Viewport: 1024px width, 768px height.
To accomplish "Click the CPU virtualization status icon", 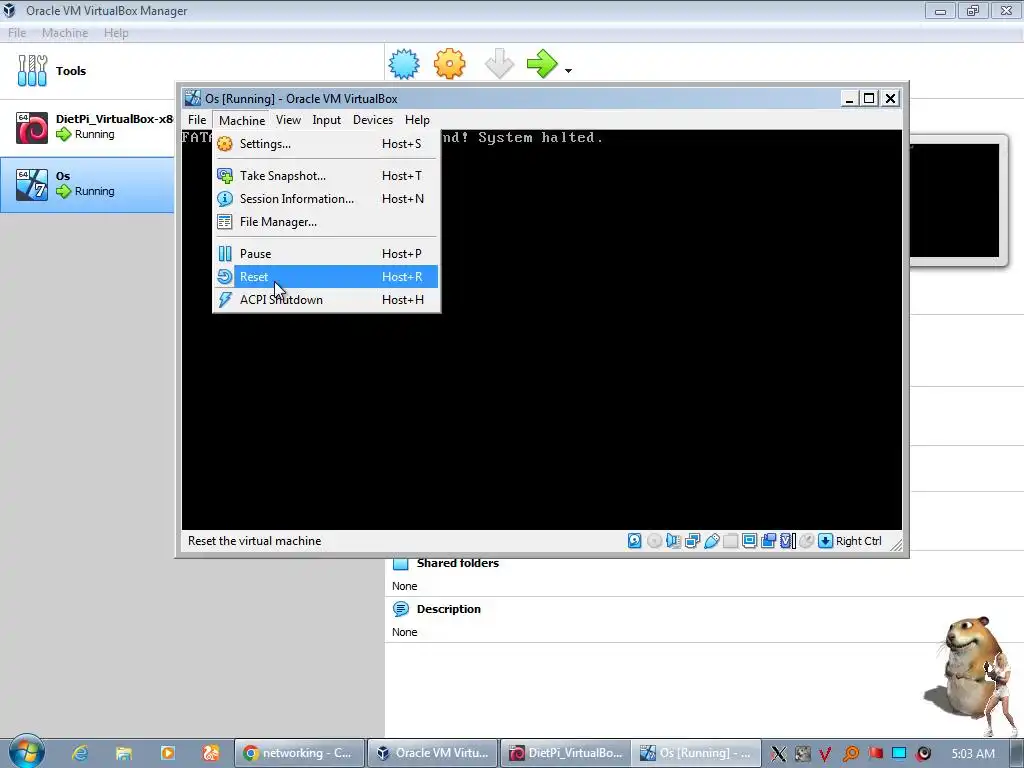I will pyautogui.click(x=788, y=541).
